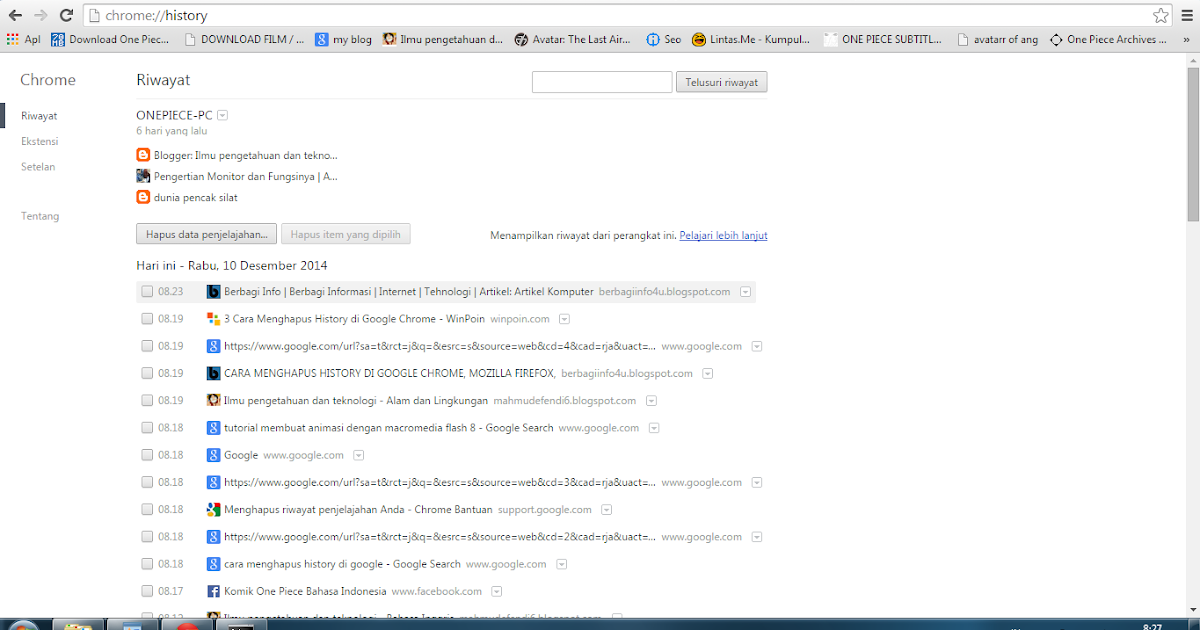Open the Chrome hamburger menu
This screenshot has width=1200, height=630.
point(1186,16)
